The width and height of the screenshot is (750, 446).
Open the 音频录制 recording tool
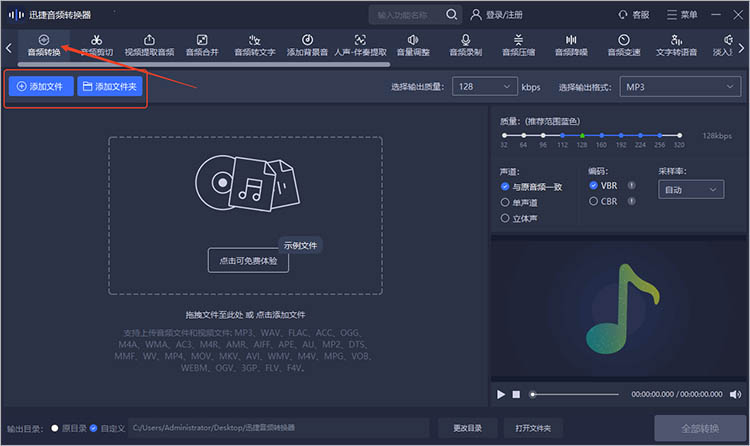click(465, 45)
